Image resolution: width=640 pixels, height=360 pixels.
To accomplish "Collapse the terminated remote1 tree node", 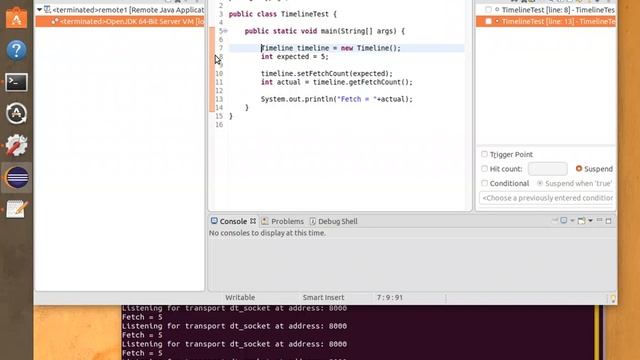I will (x=39, y=9).
